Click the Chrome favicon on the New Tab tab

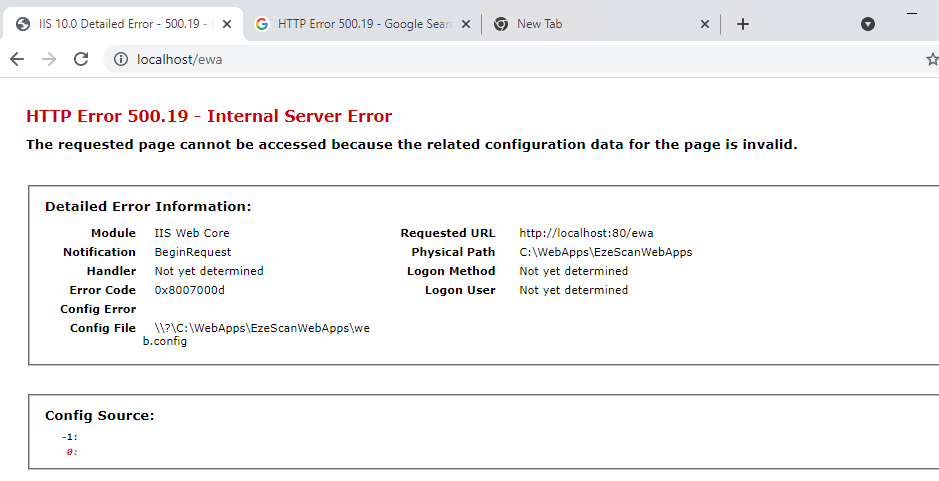pyautogui.click(x=500, y=24)
